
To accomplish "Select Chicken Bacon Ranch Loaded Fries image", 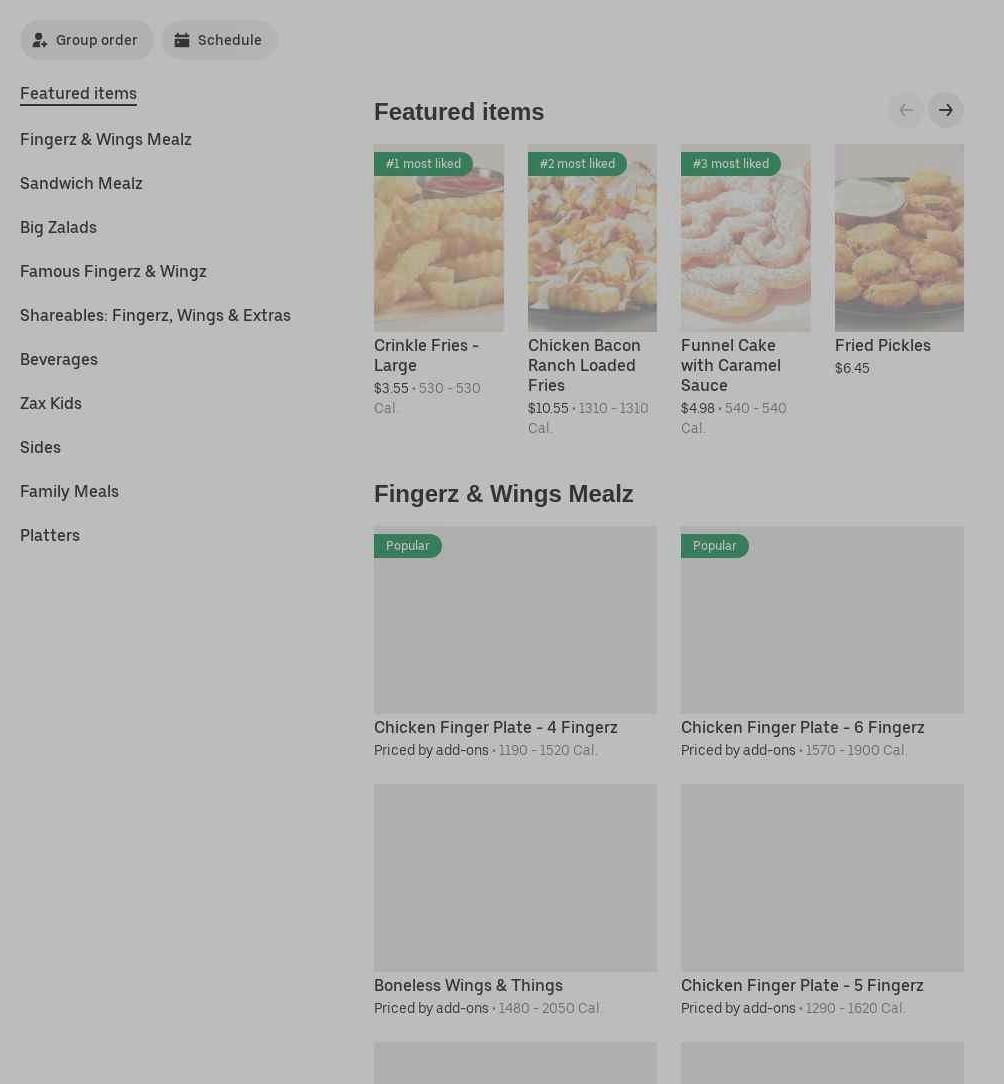I will coord(592,238).
